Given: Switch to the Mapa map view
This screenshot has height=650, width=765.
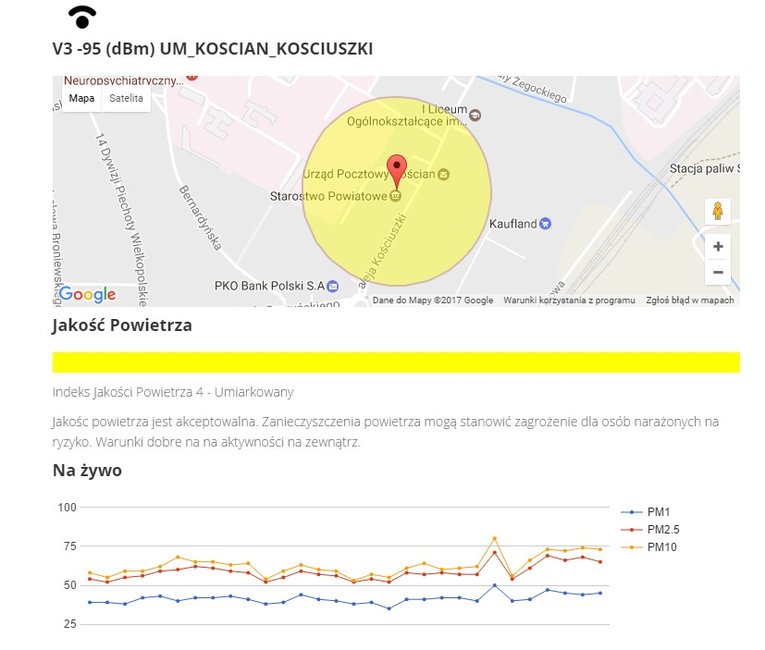Looking at the screenshot, I should (82, 98).
